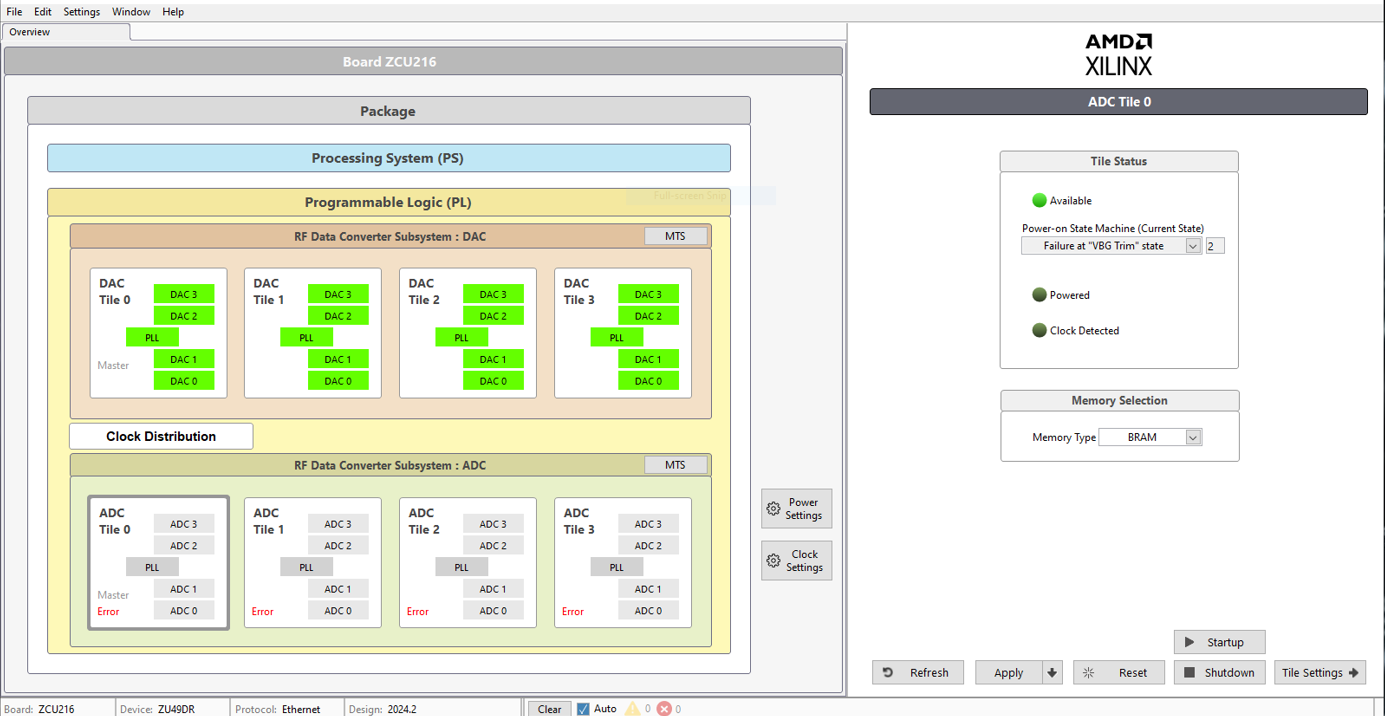The height and width of the screenshot is (716, 1385).
Task: Shutdown the tile using the stop icon
Action: coord(1190,672)
